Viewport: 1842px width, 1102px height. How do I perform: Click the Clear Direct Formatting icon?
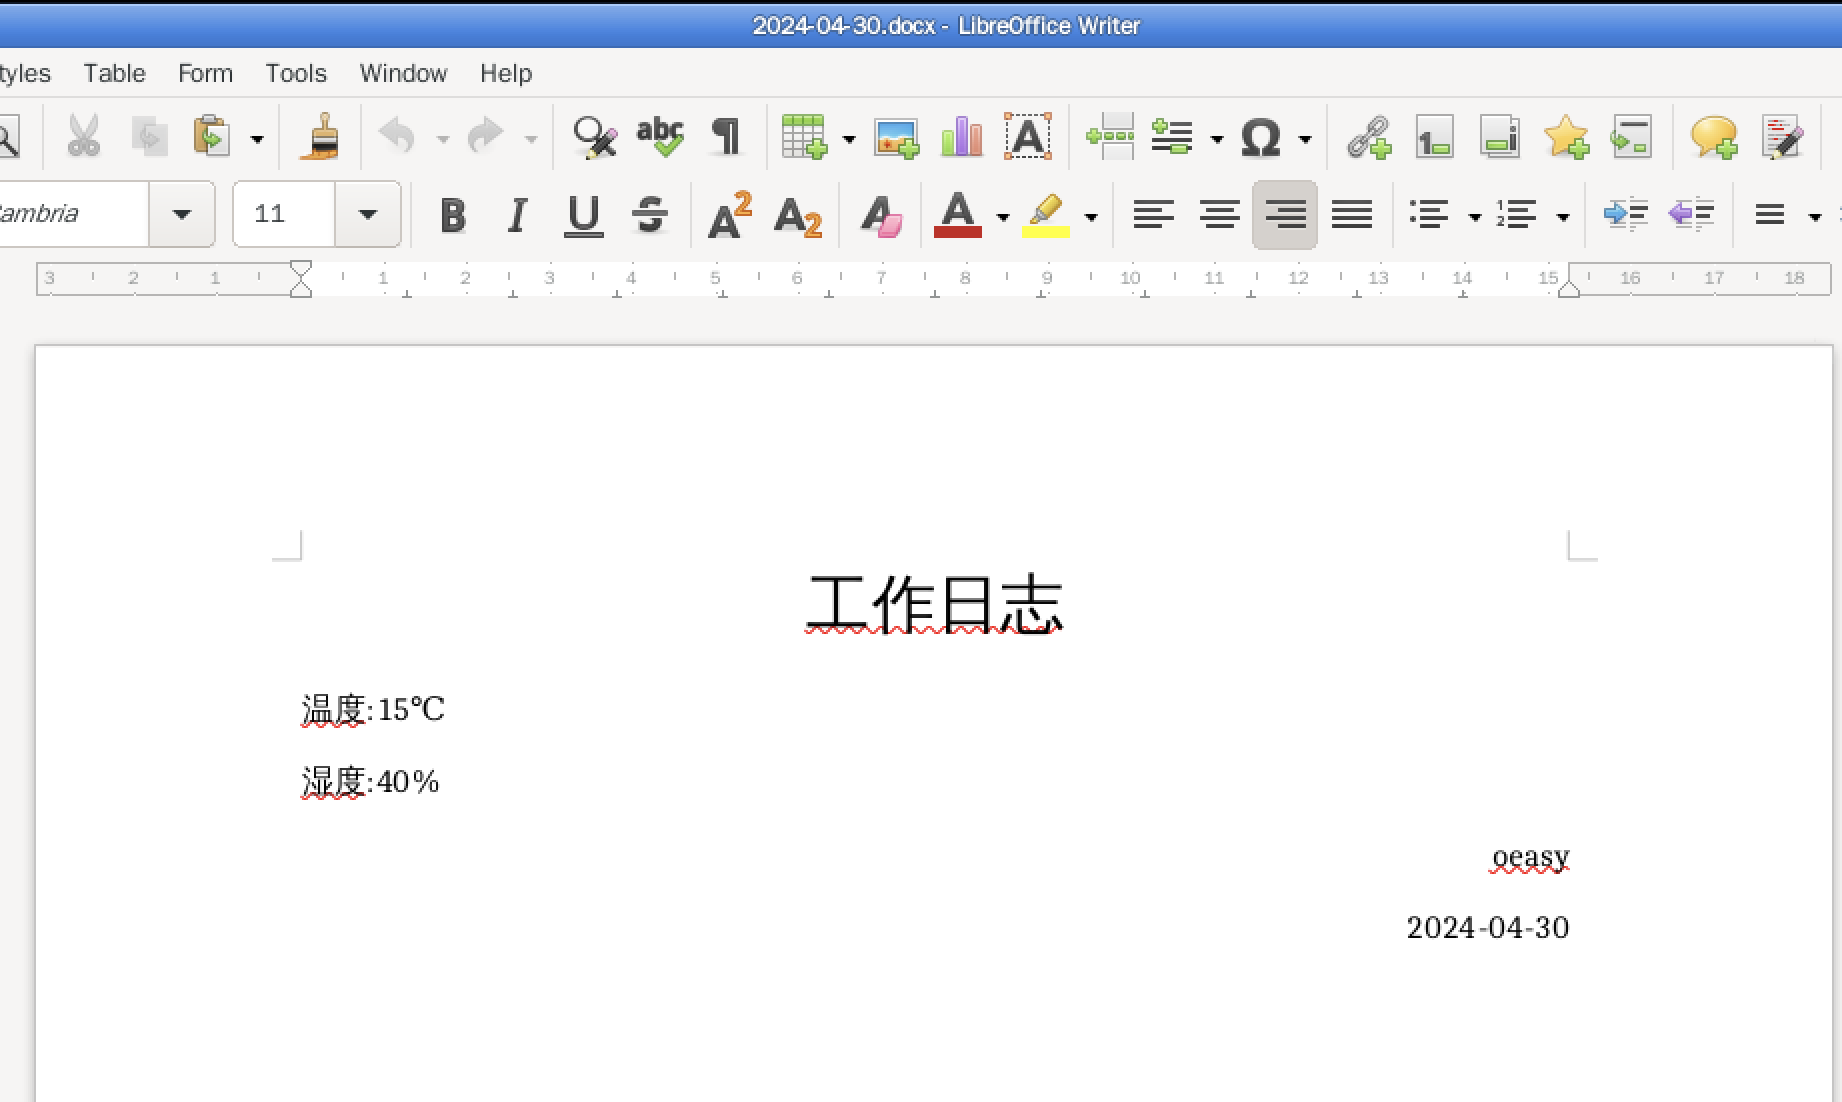click(880, 215)
